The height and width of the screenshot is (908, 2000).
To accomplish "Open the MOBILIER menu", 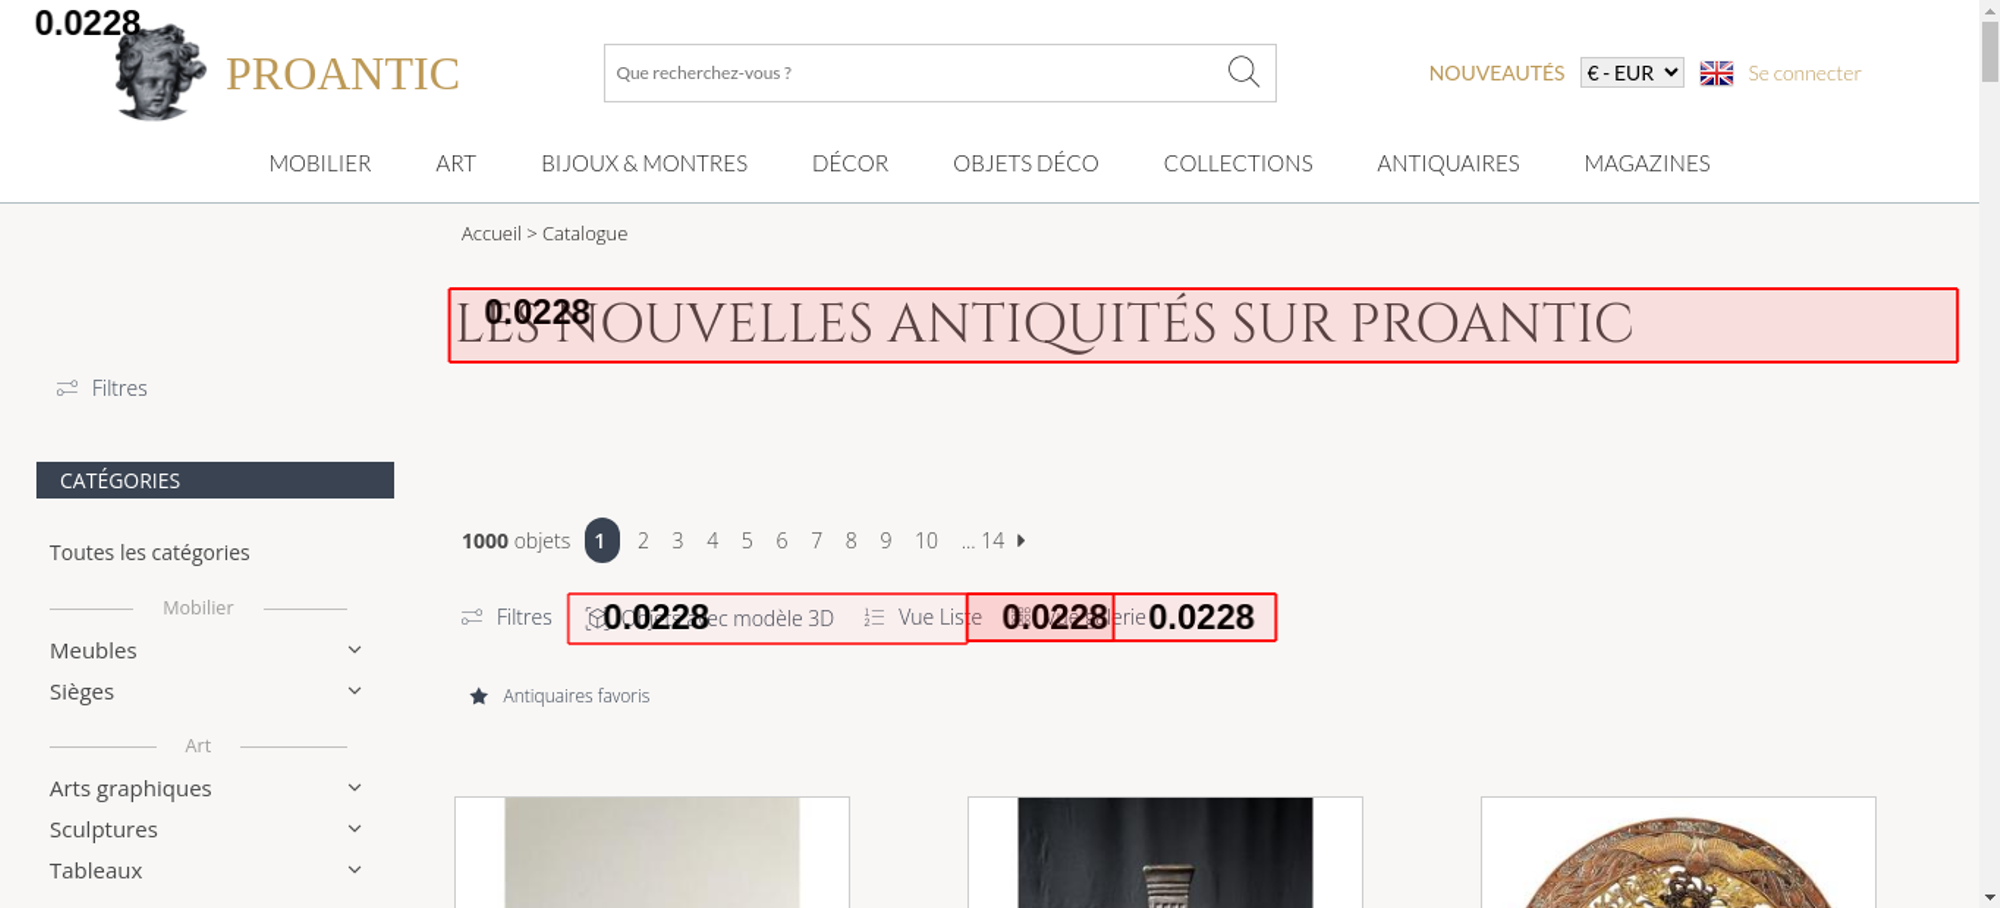I will click(x=320, y=163).
